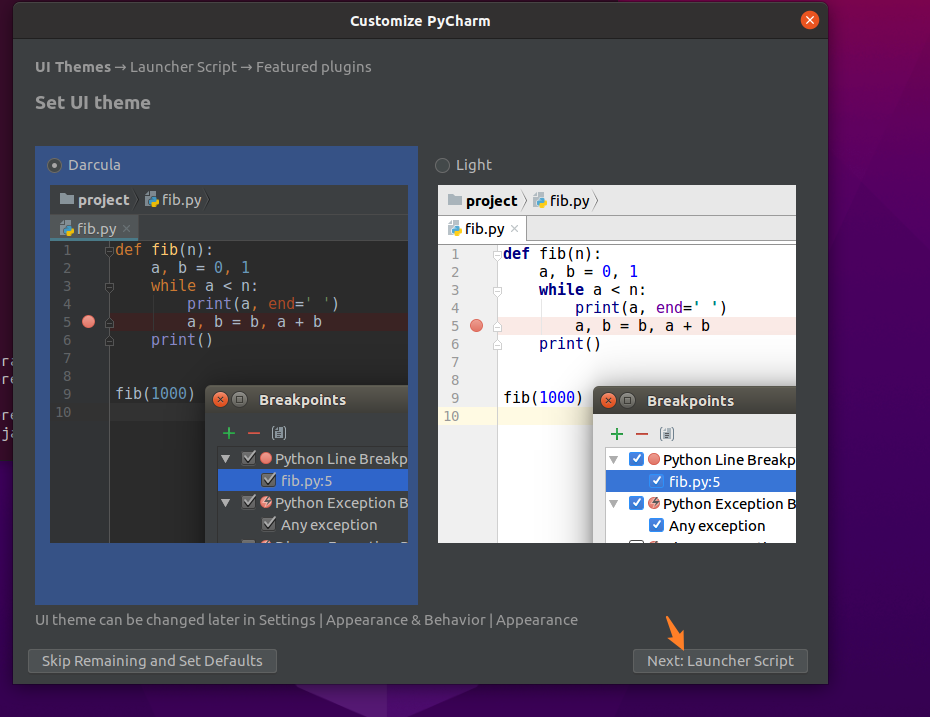Screen dimensions: 930x717
Task: Click green plus add breakpoint in Darcula preview
Action: 229,434
